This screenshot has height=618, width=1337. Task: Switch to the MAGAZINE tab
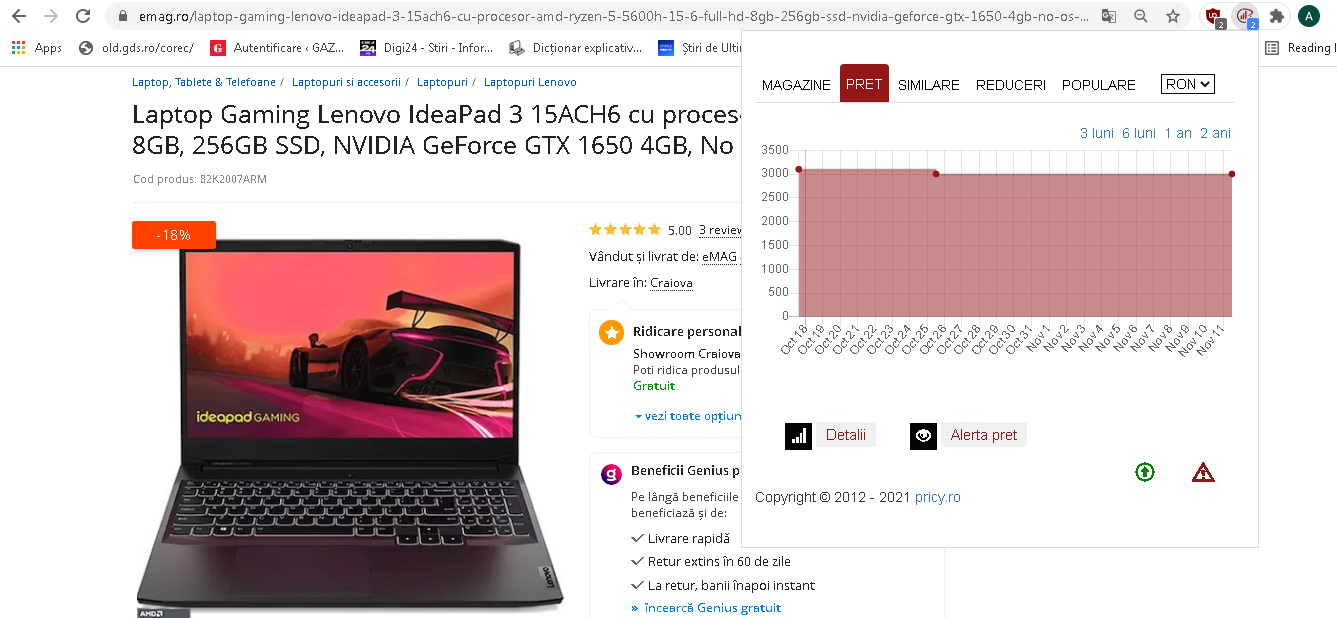click(x=796, y=85)
